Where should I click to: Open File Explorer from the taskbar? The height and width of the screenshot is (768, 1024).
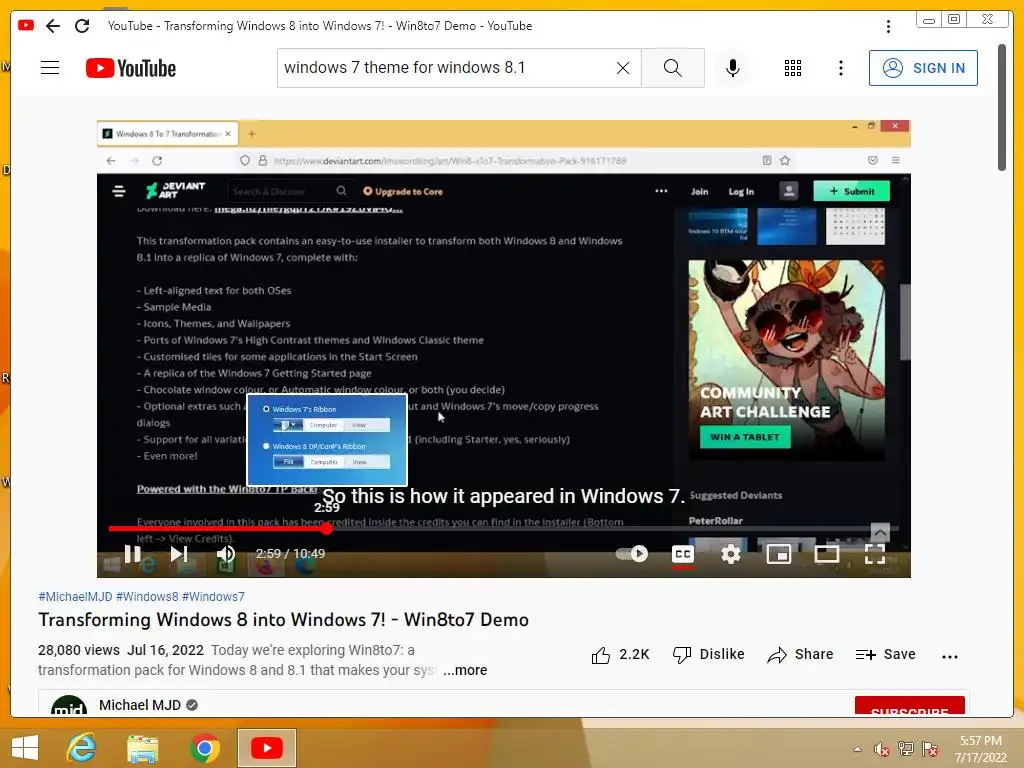click(x=142, y=748)
